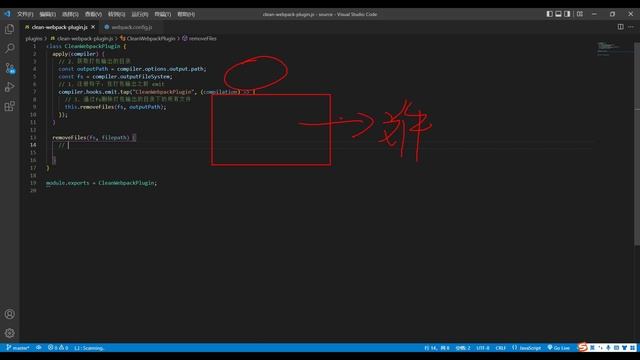Open the Extensions view

click(x=9, y=106)
